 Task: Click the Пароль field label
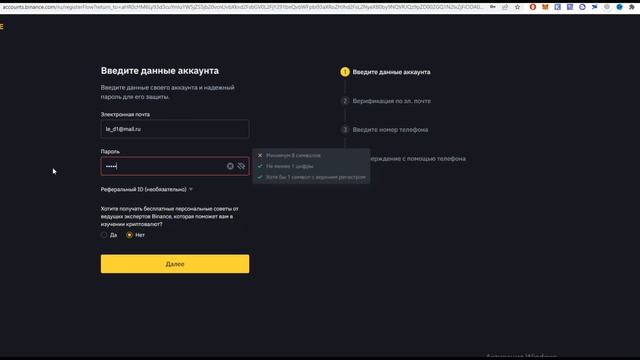tap(110, 151)
